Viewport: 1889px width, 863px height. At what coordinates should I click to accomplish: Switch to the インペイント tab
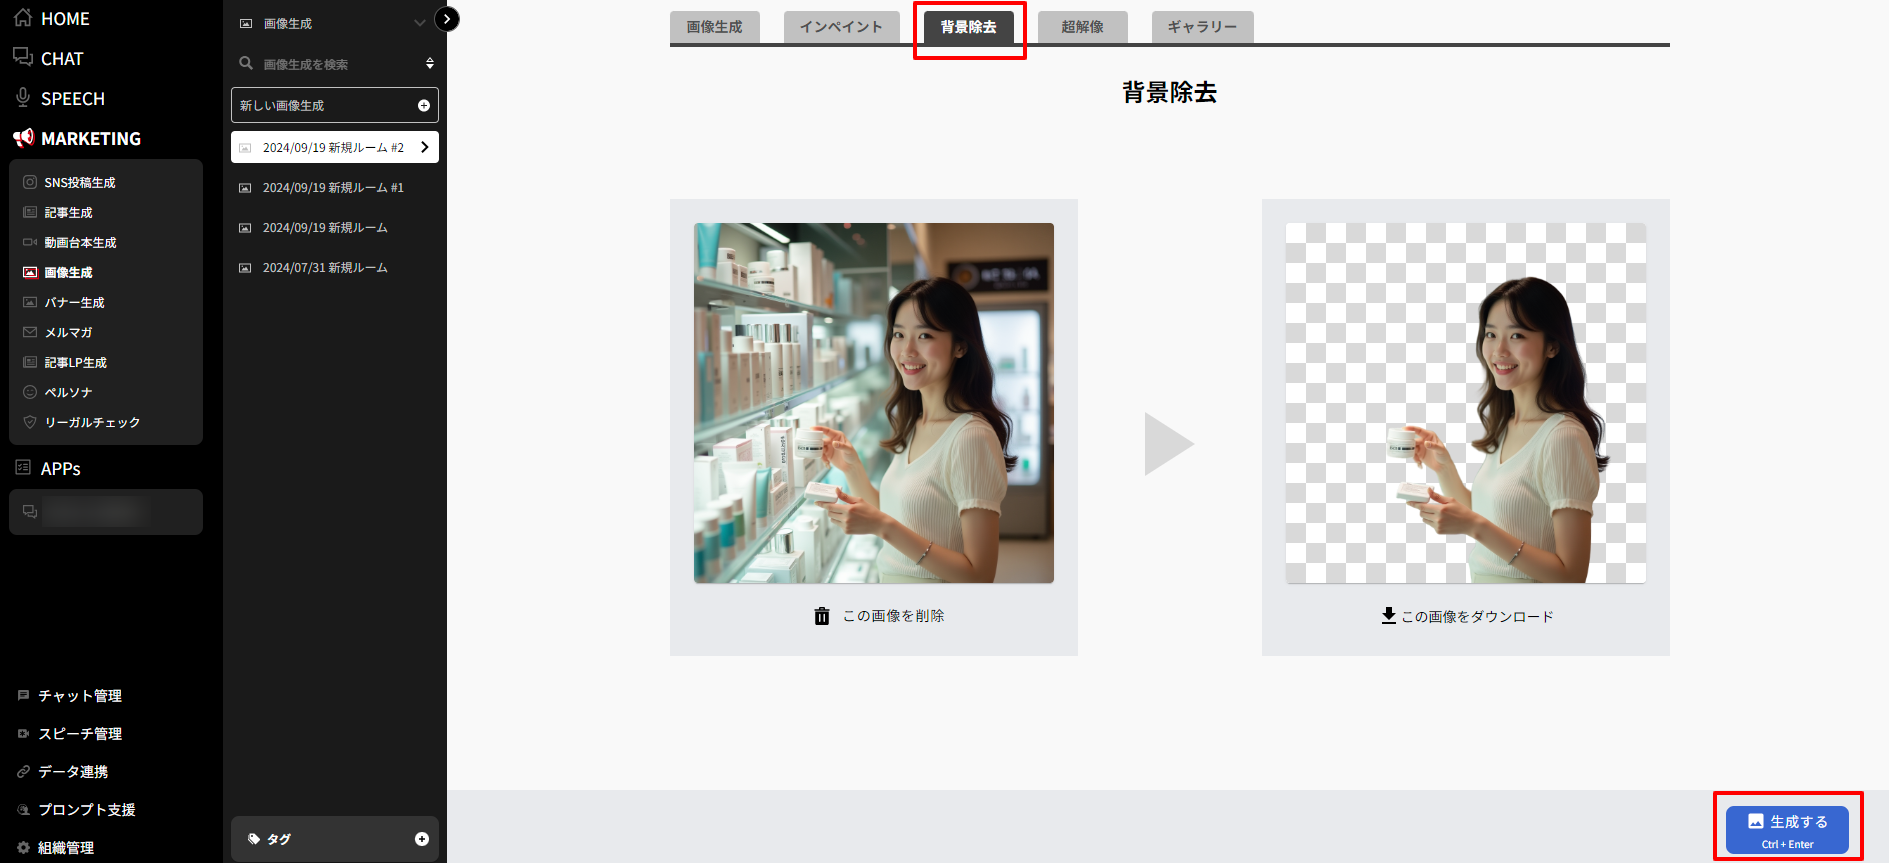pyautogui.click(x=841, y=27)
